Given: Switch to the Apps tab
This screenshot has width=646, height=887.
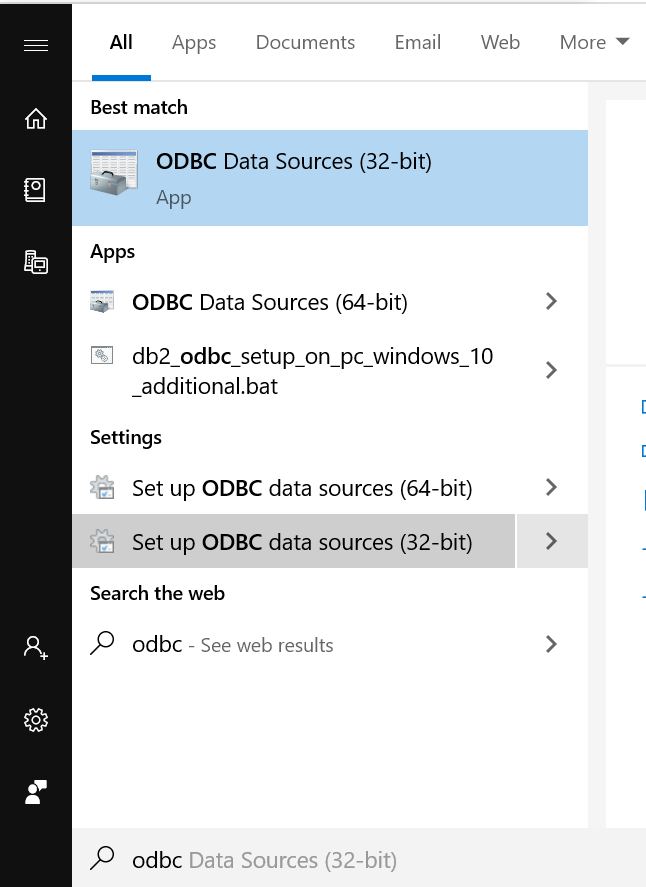Looking at the screenshot, I should click(x=193, y=43).
